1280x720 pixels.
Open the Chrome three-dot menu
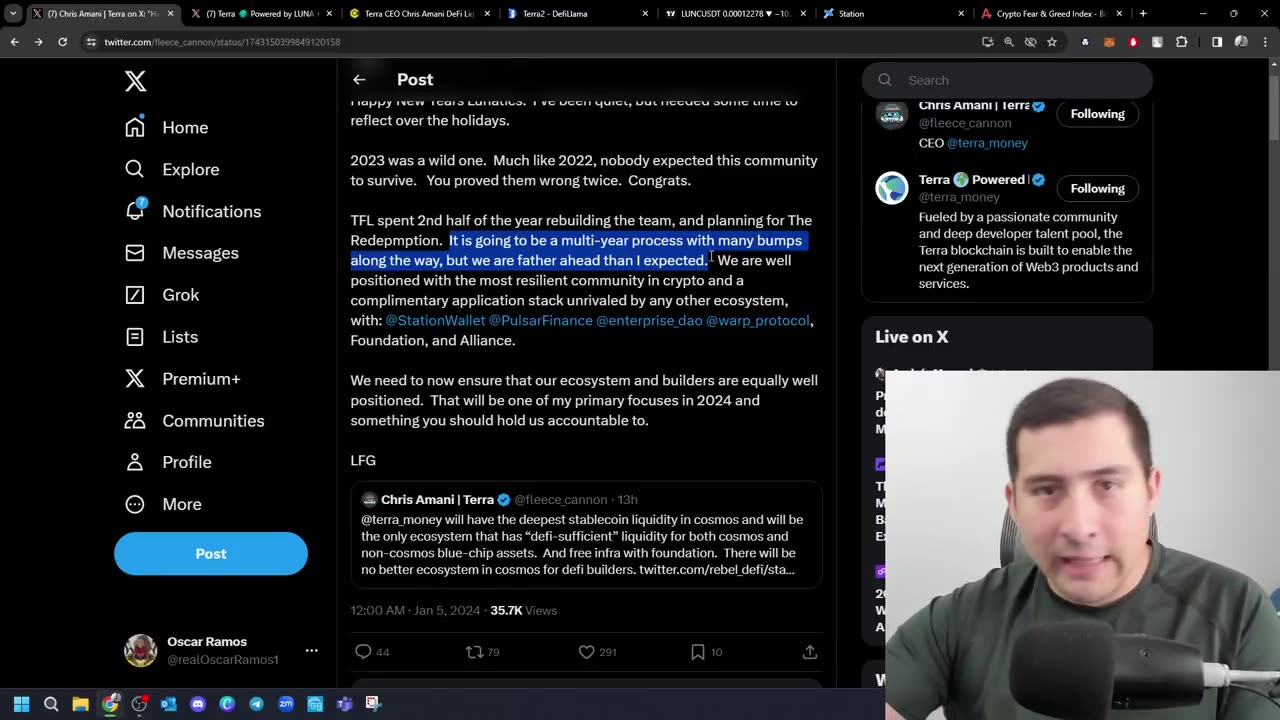click(1265, 42)
